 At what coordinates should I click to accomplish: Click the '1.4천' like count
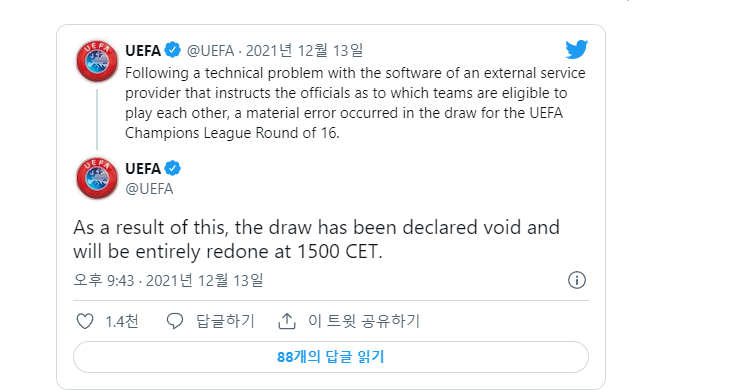click(122, 321)
